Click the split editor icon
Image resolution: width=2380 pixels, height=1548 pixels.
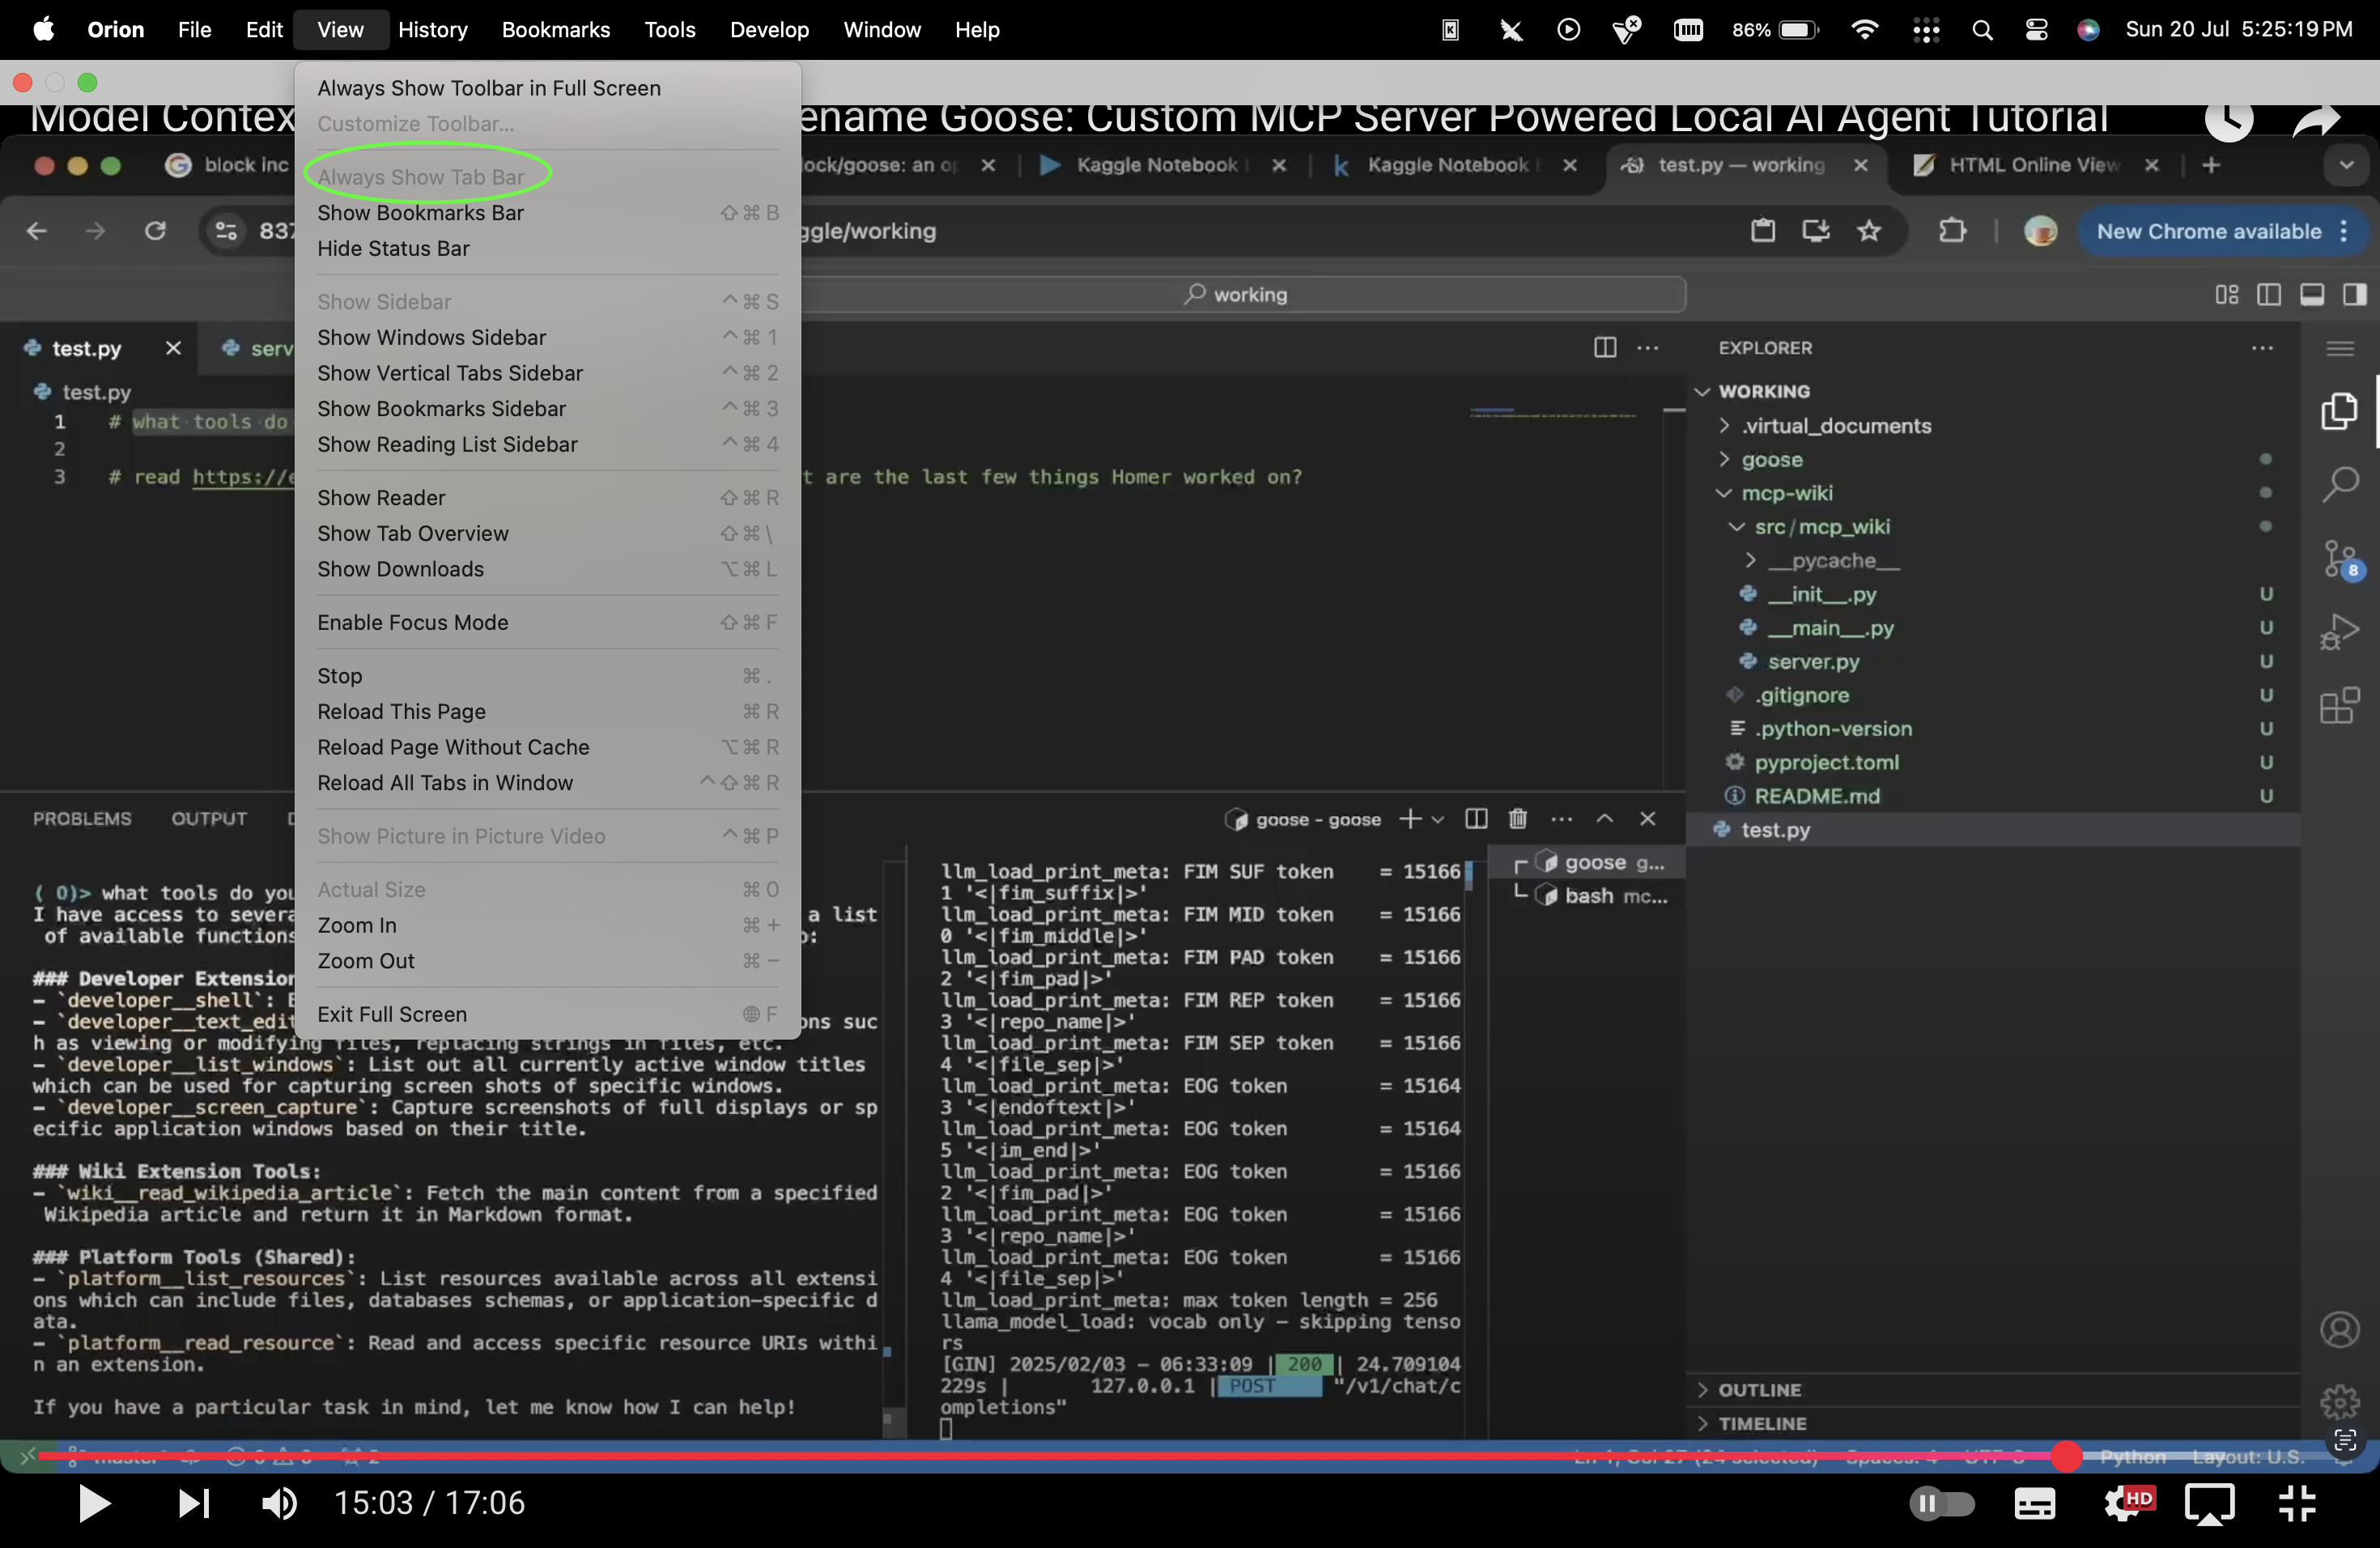(x=1604, y=347)
